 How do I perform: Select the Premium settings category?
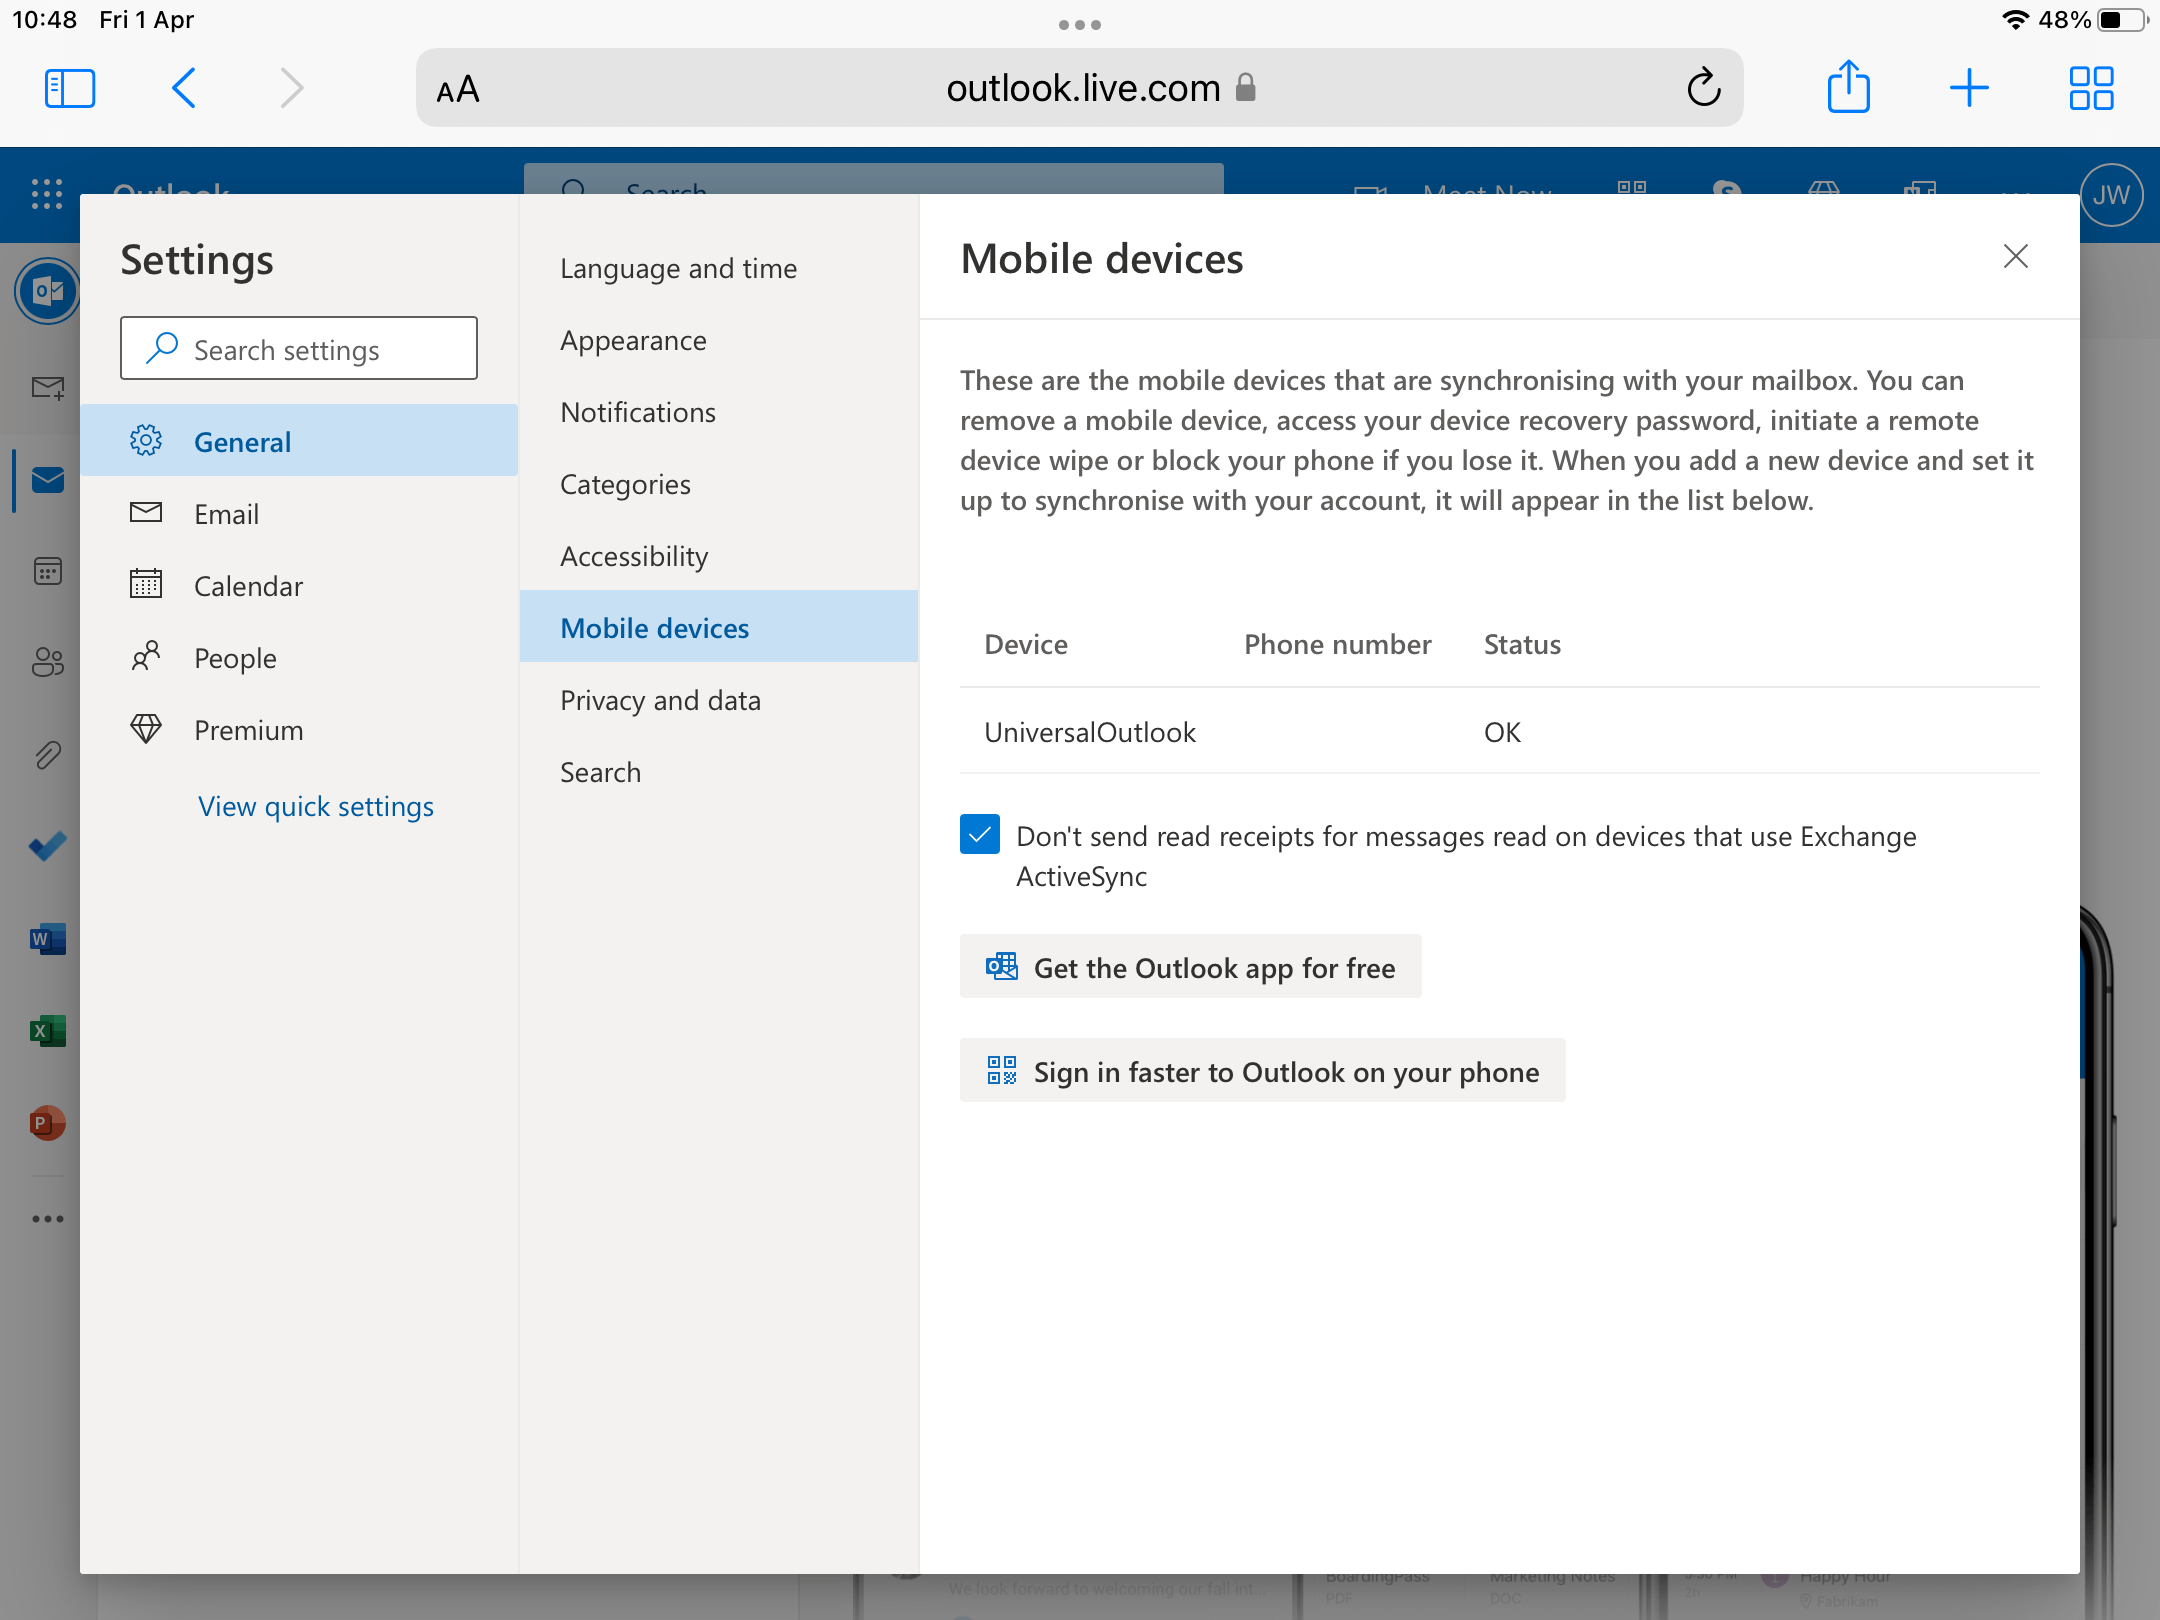pyautogui.click(x=299, y=729)
